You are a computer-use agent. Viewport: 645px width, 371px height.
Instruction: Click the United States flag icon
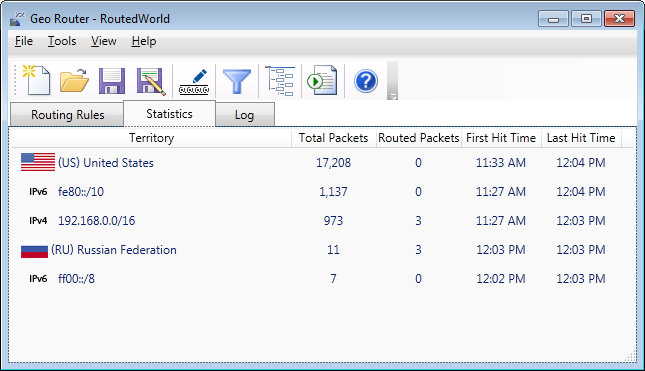point(38,162)
